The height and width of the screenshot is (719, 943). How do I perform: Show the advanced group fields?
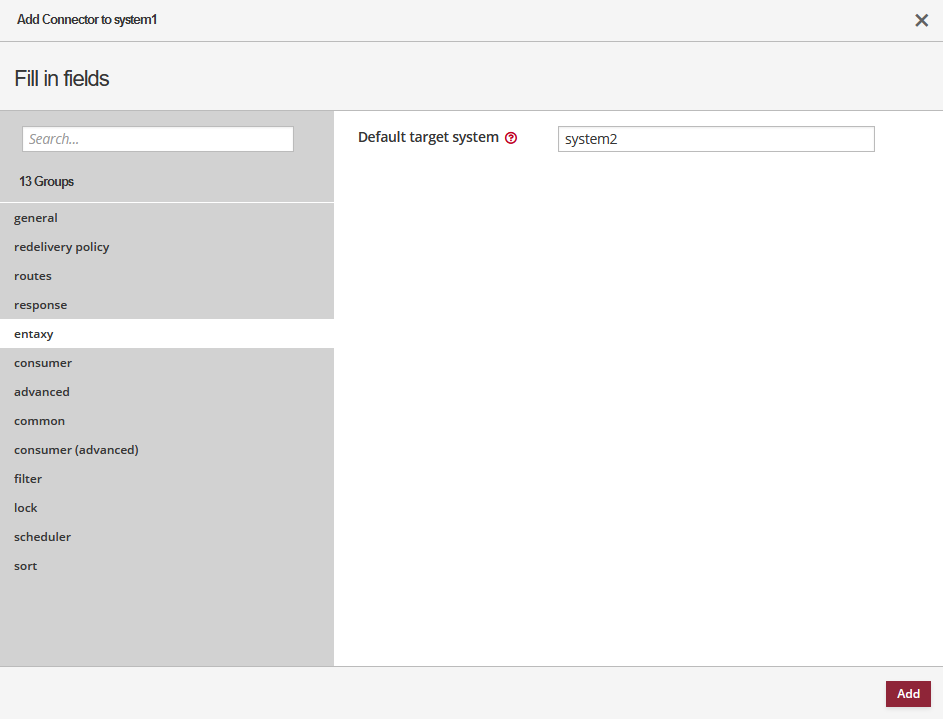pos(42,392)
